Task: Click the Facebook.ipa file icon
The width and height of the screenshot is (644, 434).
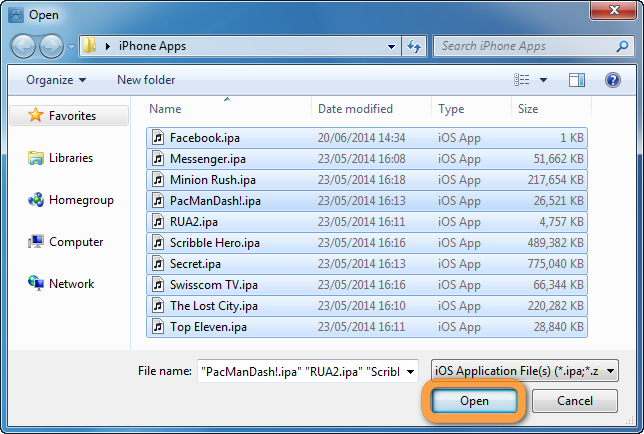Action: click(158, 138)
